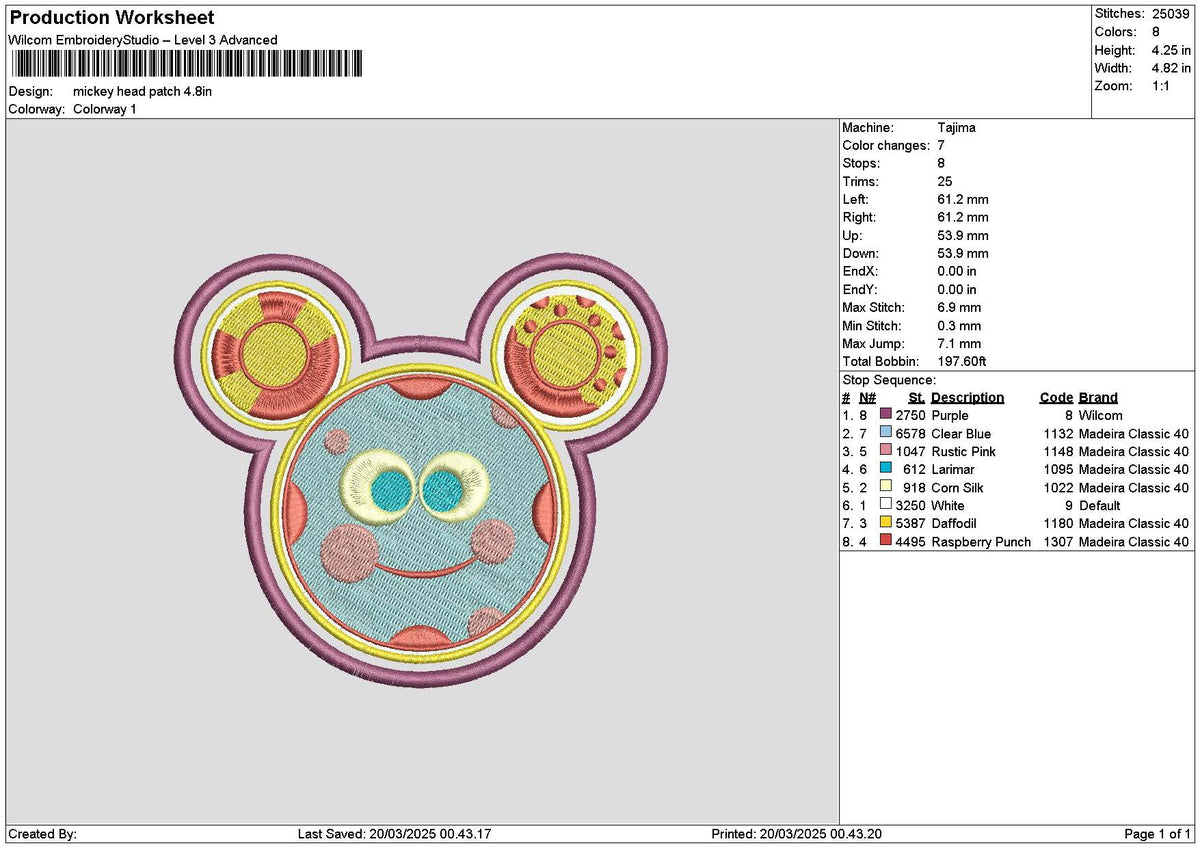This screenshot has width=1200, height=848.
Task: Click the Max Jump value 7.1 mm
Action: point(960,343)
